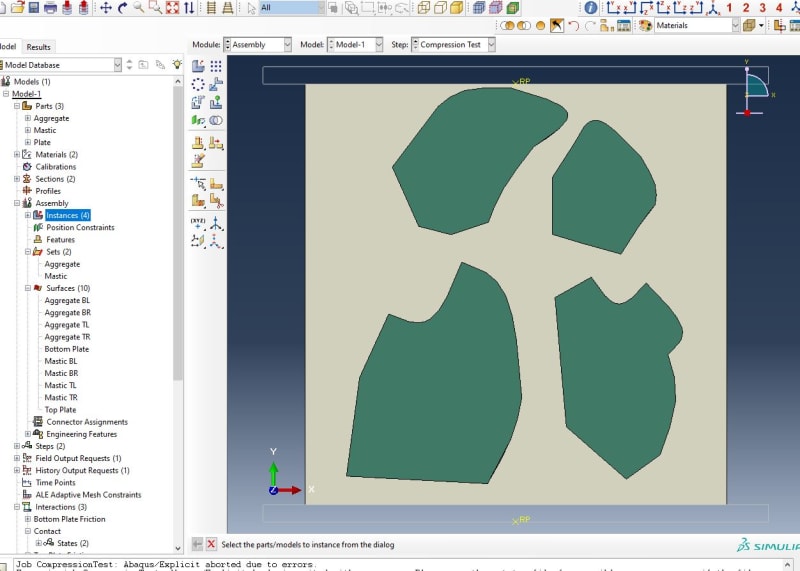Apply saved view number 1
The image size is (800, 571).
tap(730, 7)
